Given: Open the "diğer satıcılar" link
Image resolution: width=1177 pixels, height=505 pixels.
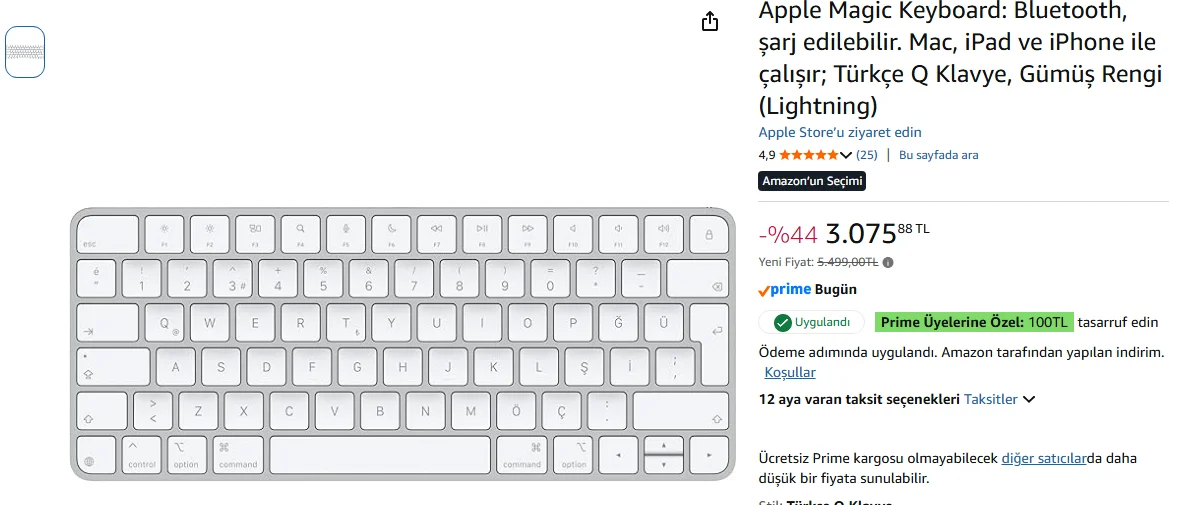Looking at the screenshot, I should click(1044, 458).
